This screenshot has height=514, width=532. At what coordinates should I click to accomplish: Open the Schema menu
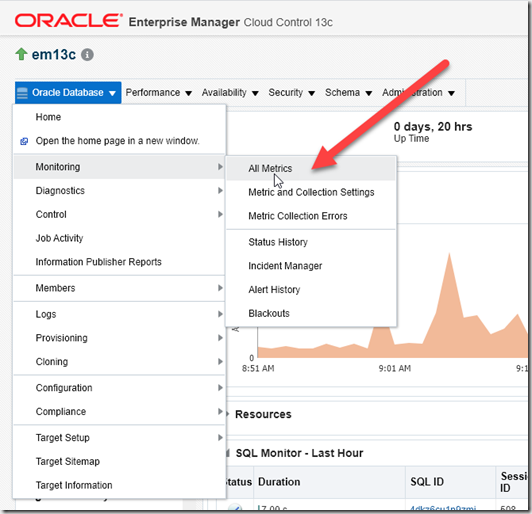pyautogui.click(x=348, y=93)
